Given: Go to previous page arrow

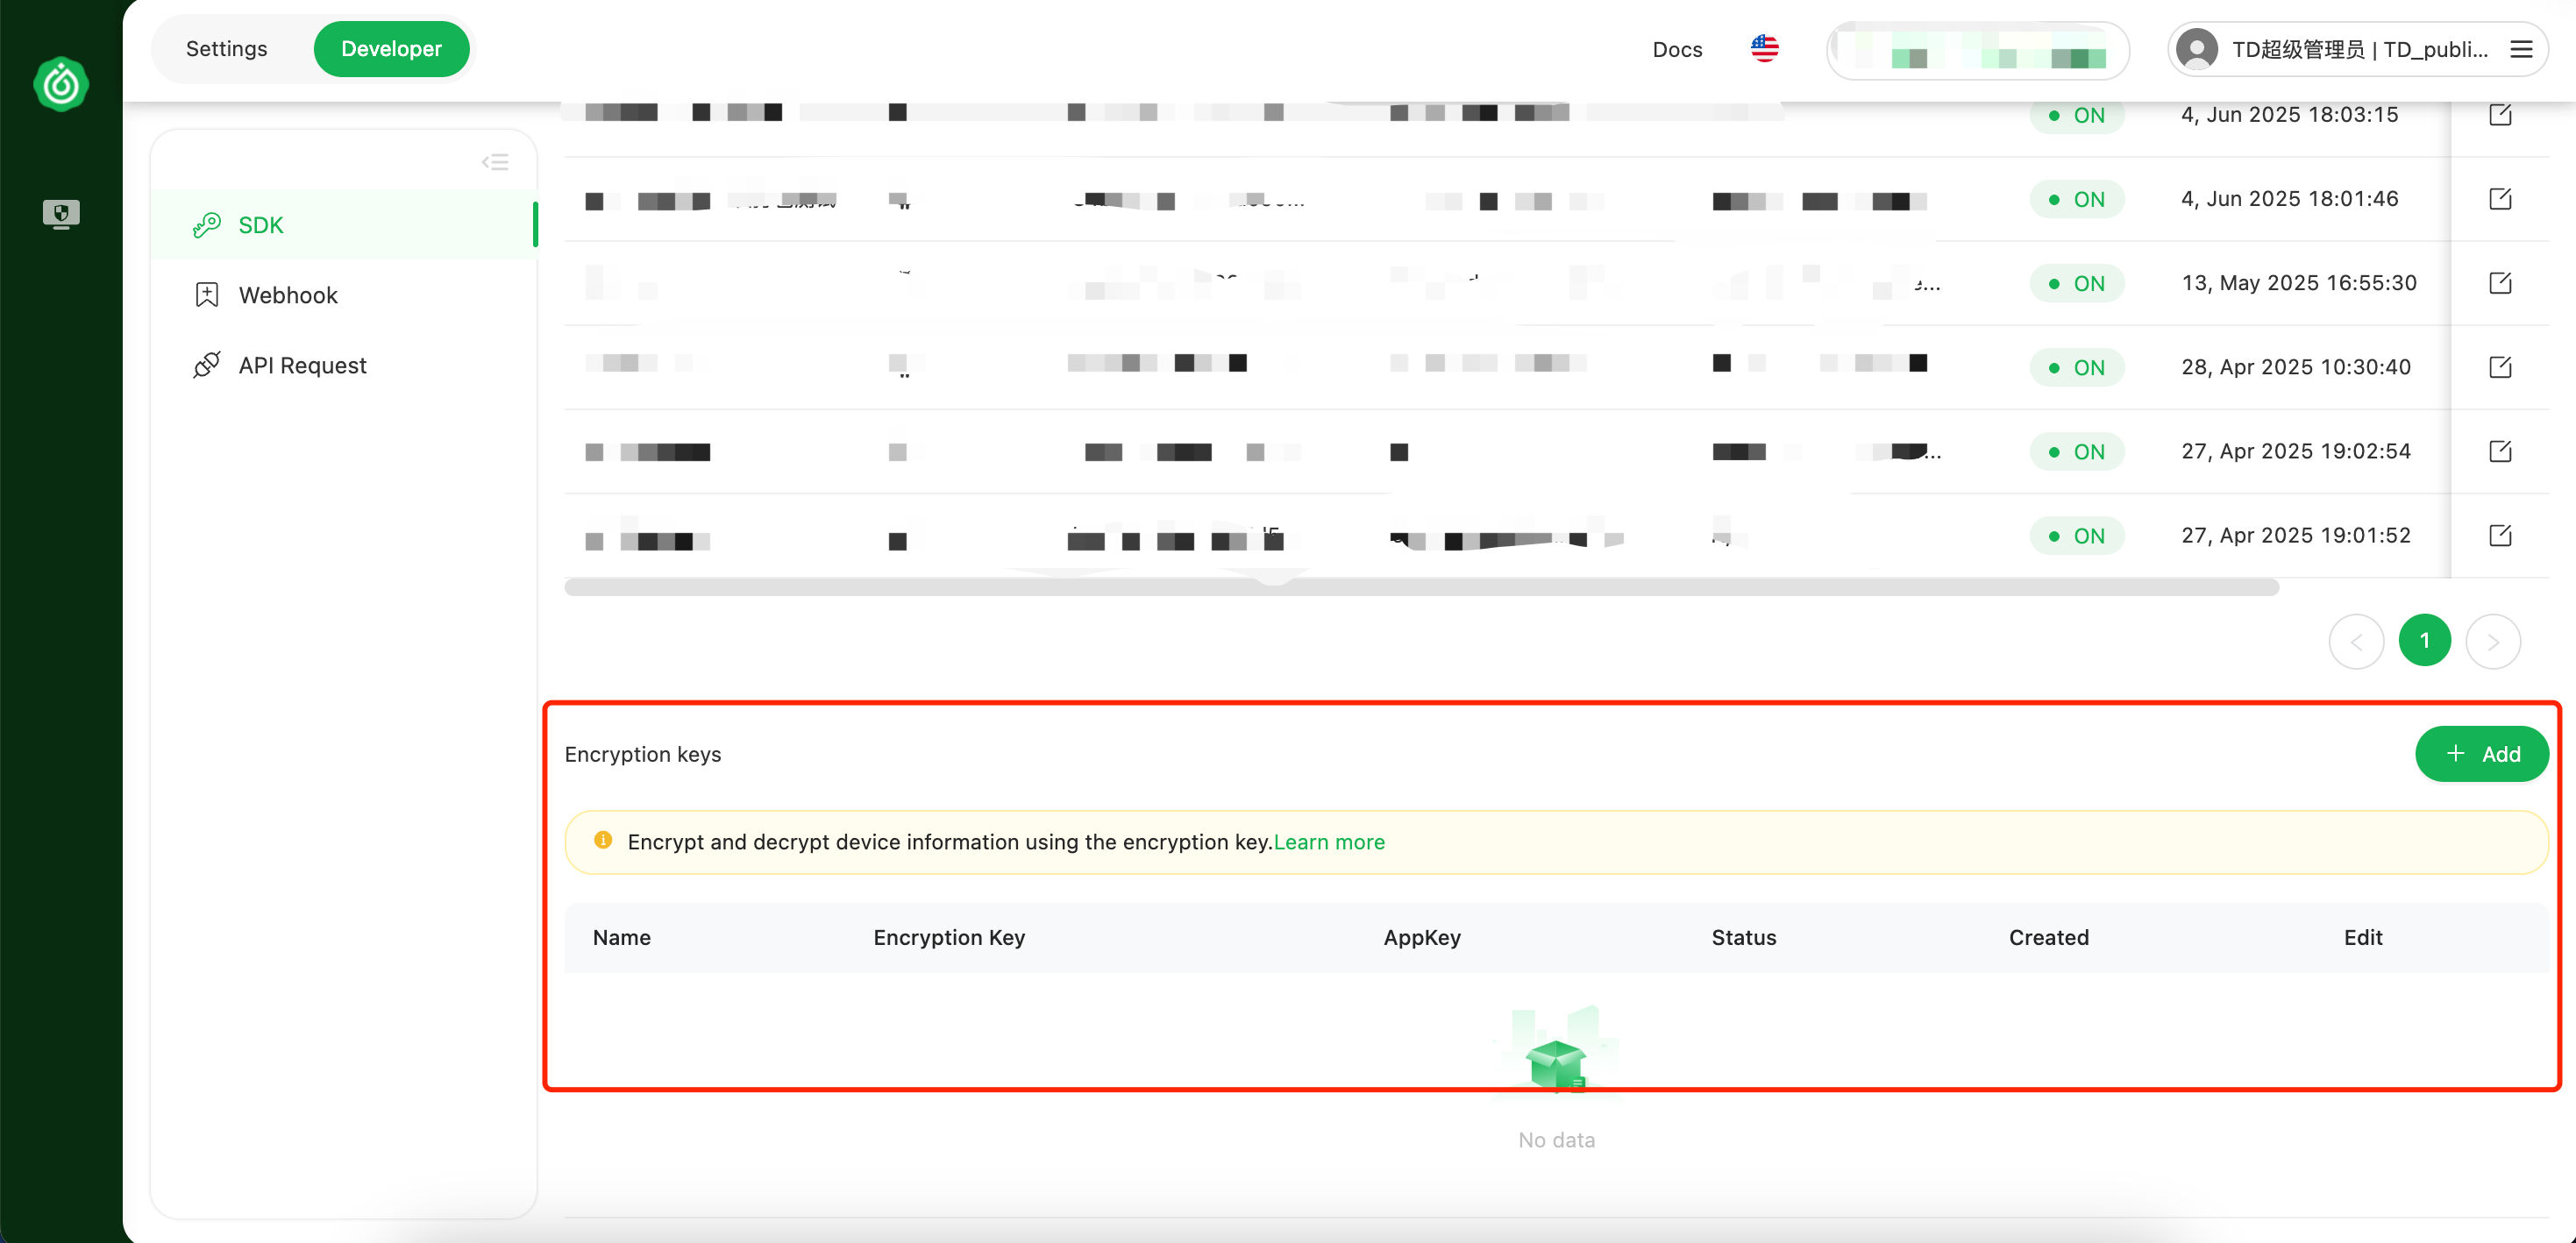Looking at the screenshot, I should 2356,641.
